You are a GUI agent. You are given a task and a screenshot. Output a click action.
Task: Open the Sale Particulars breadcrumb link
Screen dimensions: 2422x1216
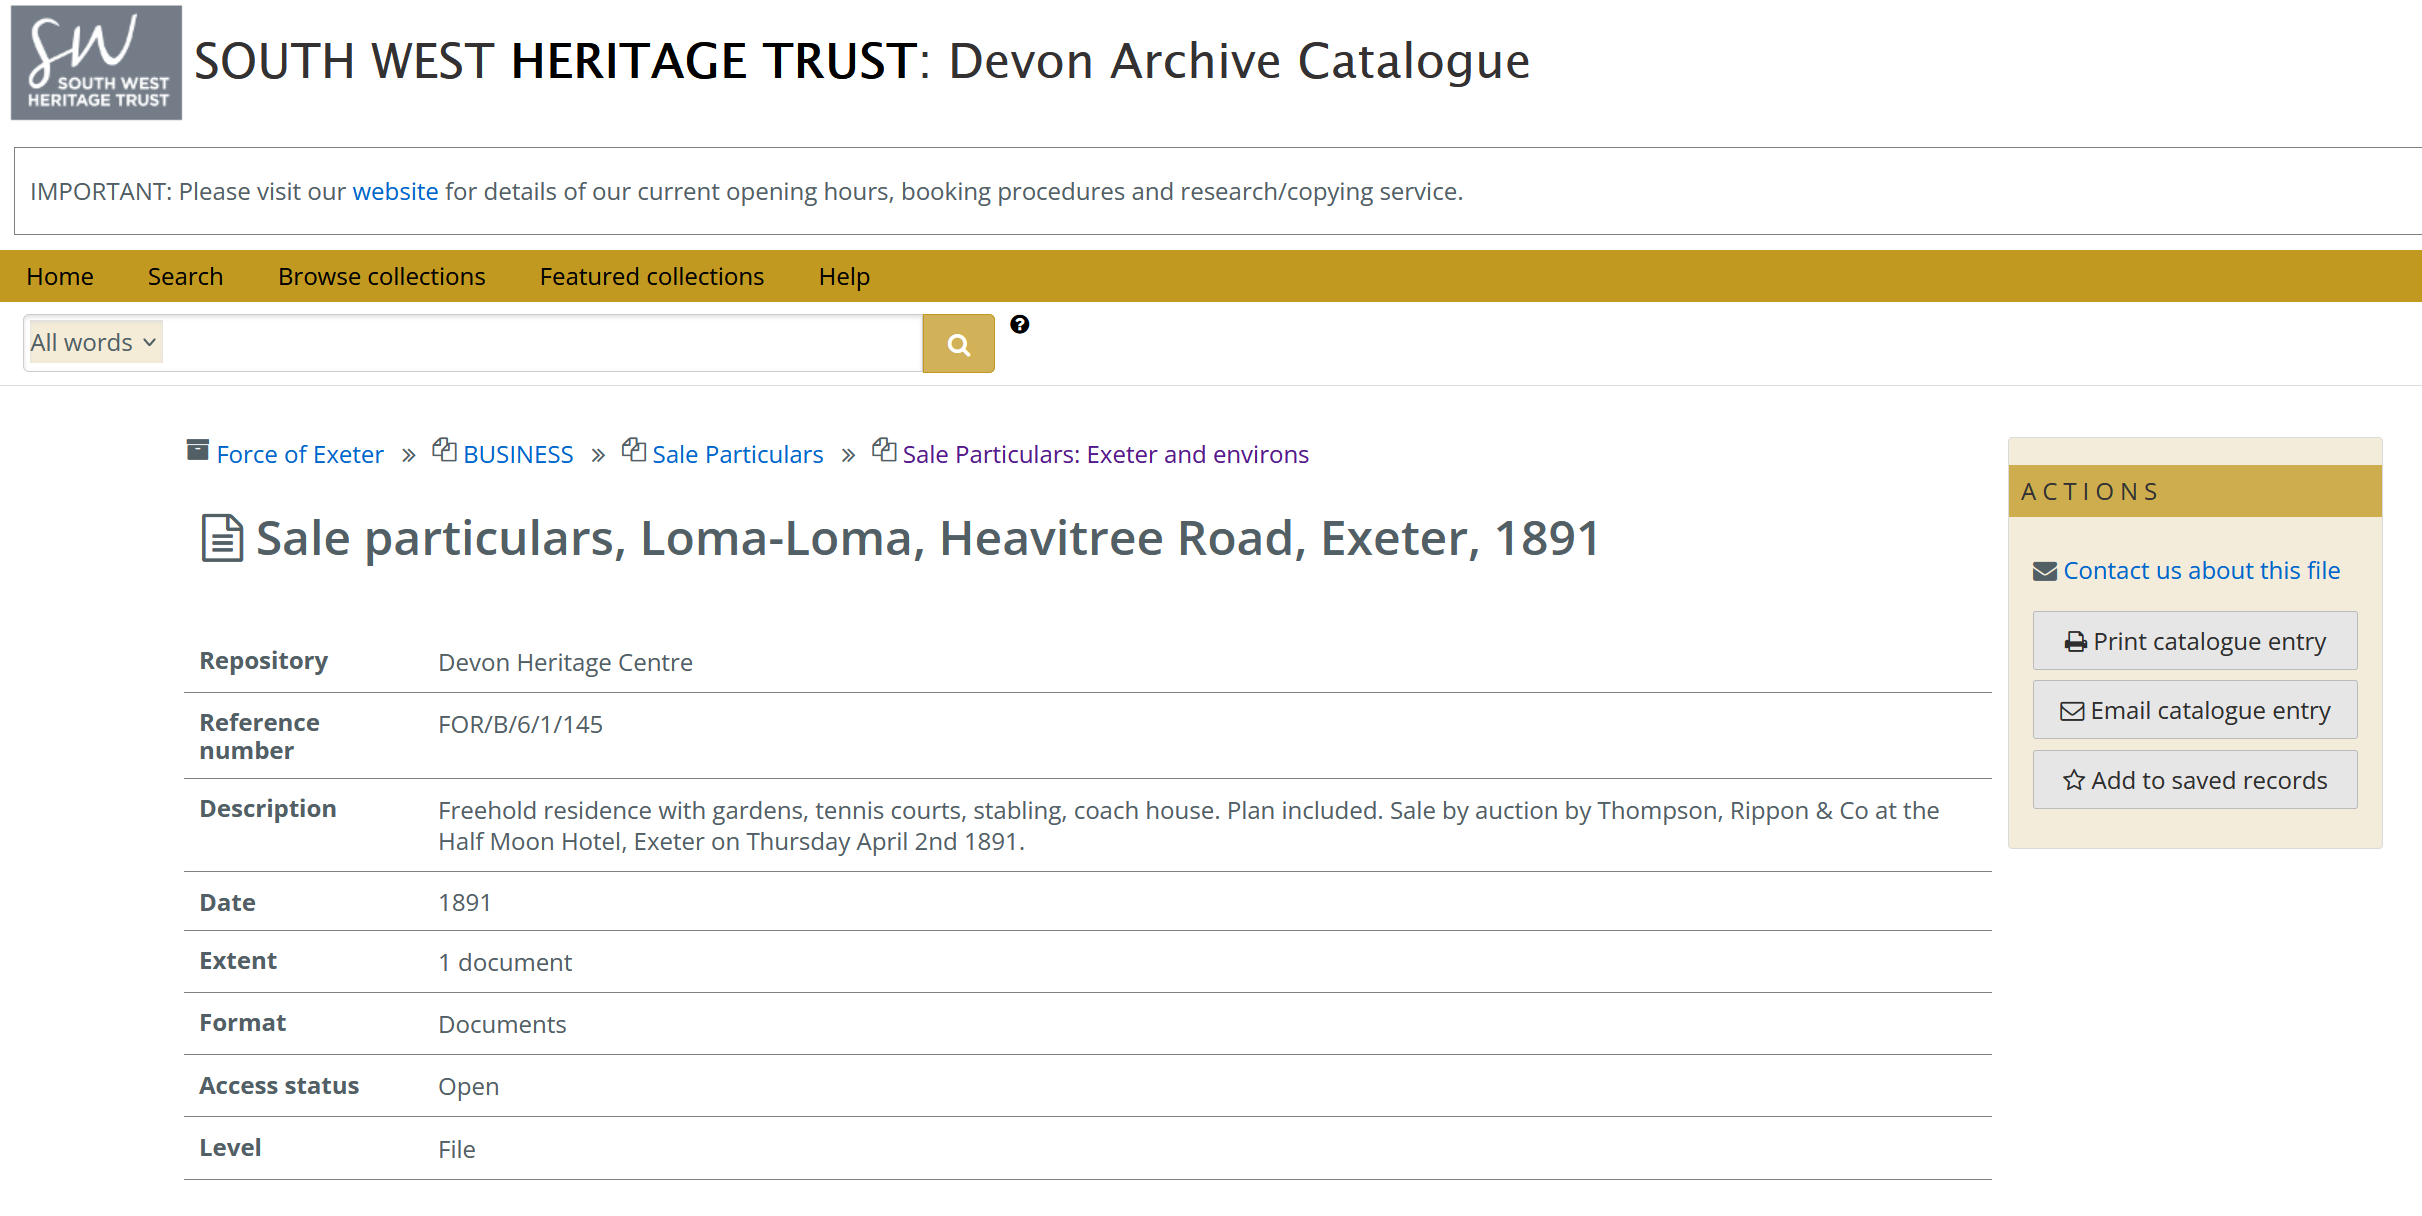738,454
